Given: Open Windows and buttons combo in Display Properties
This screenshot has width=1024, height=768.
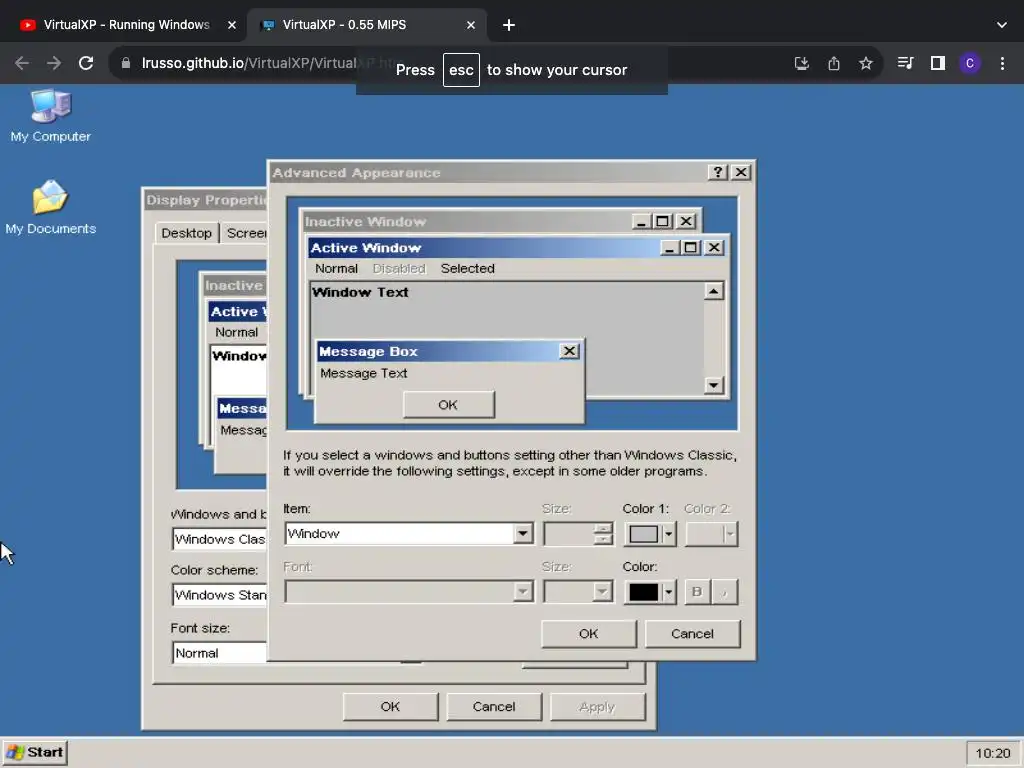Looking at the screenshot, I should 219,539.
